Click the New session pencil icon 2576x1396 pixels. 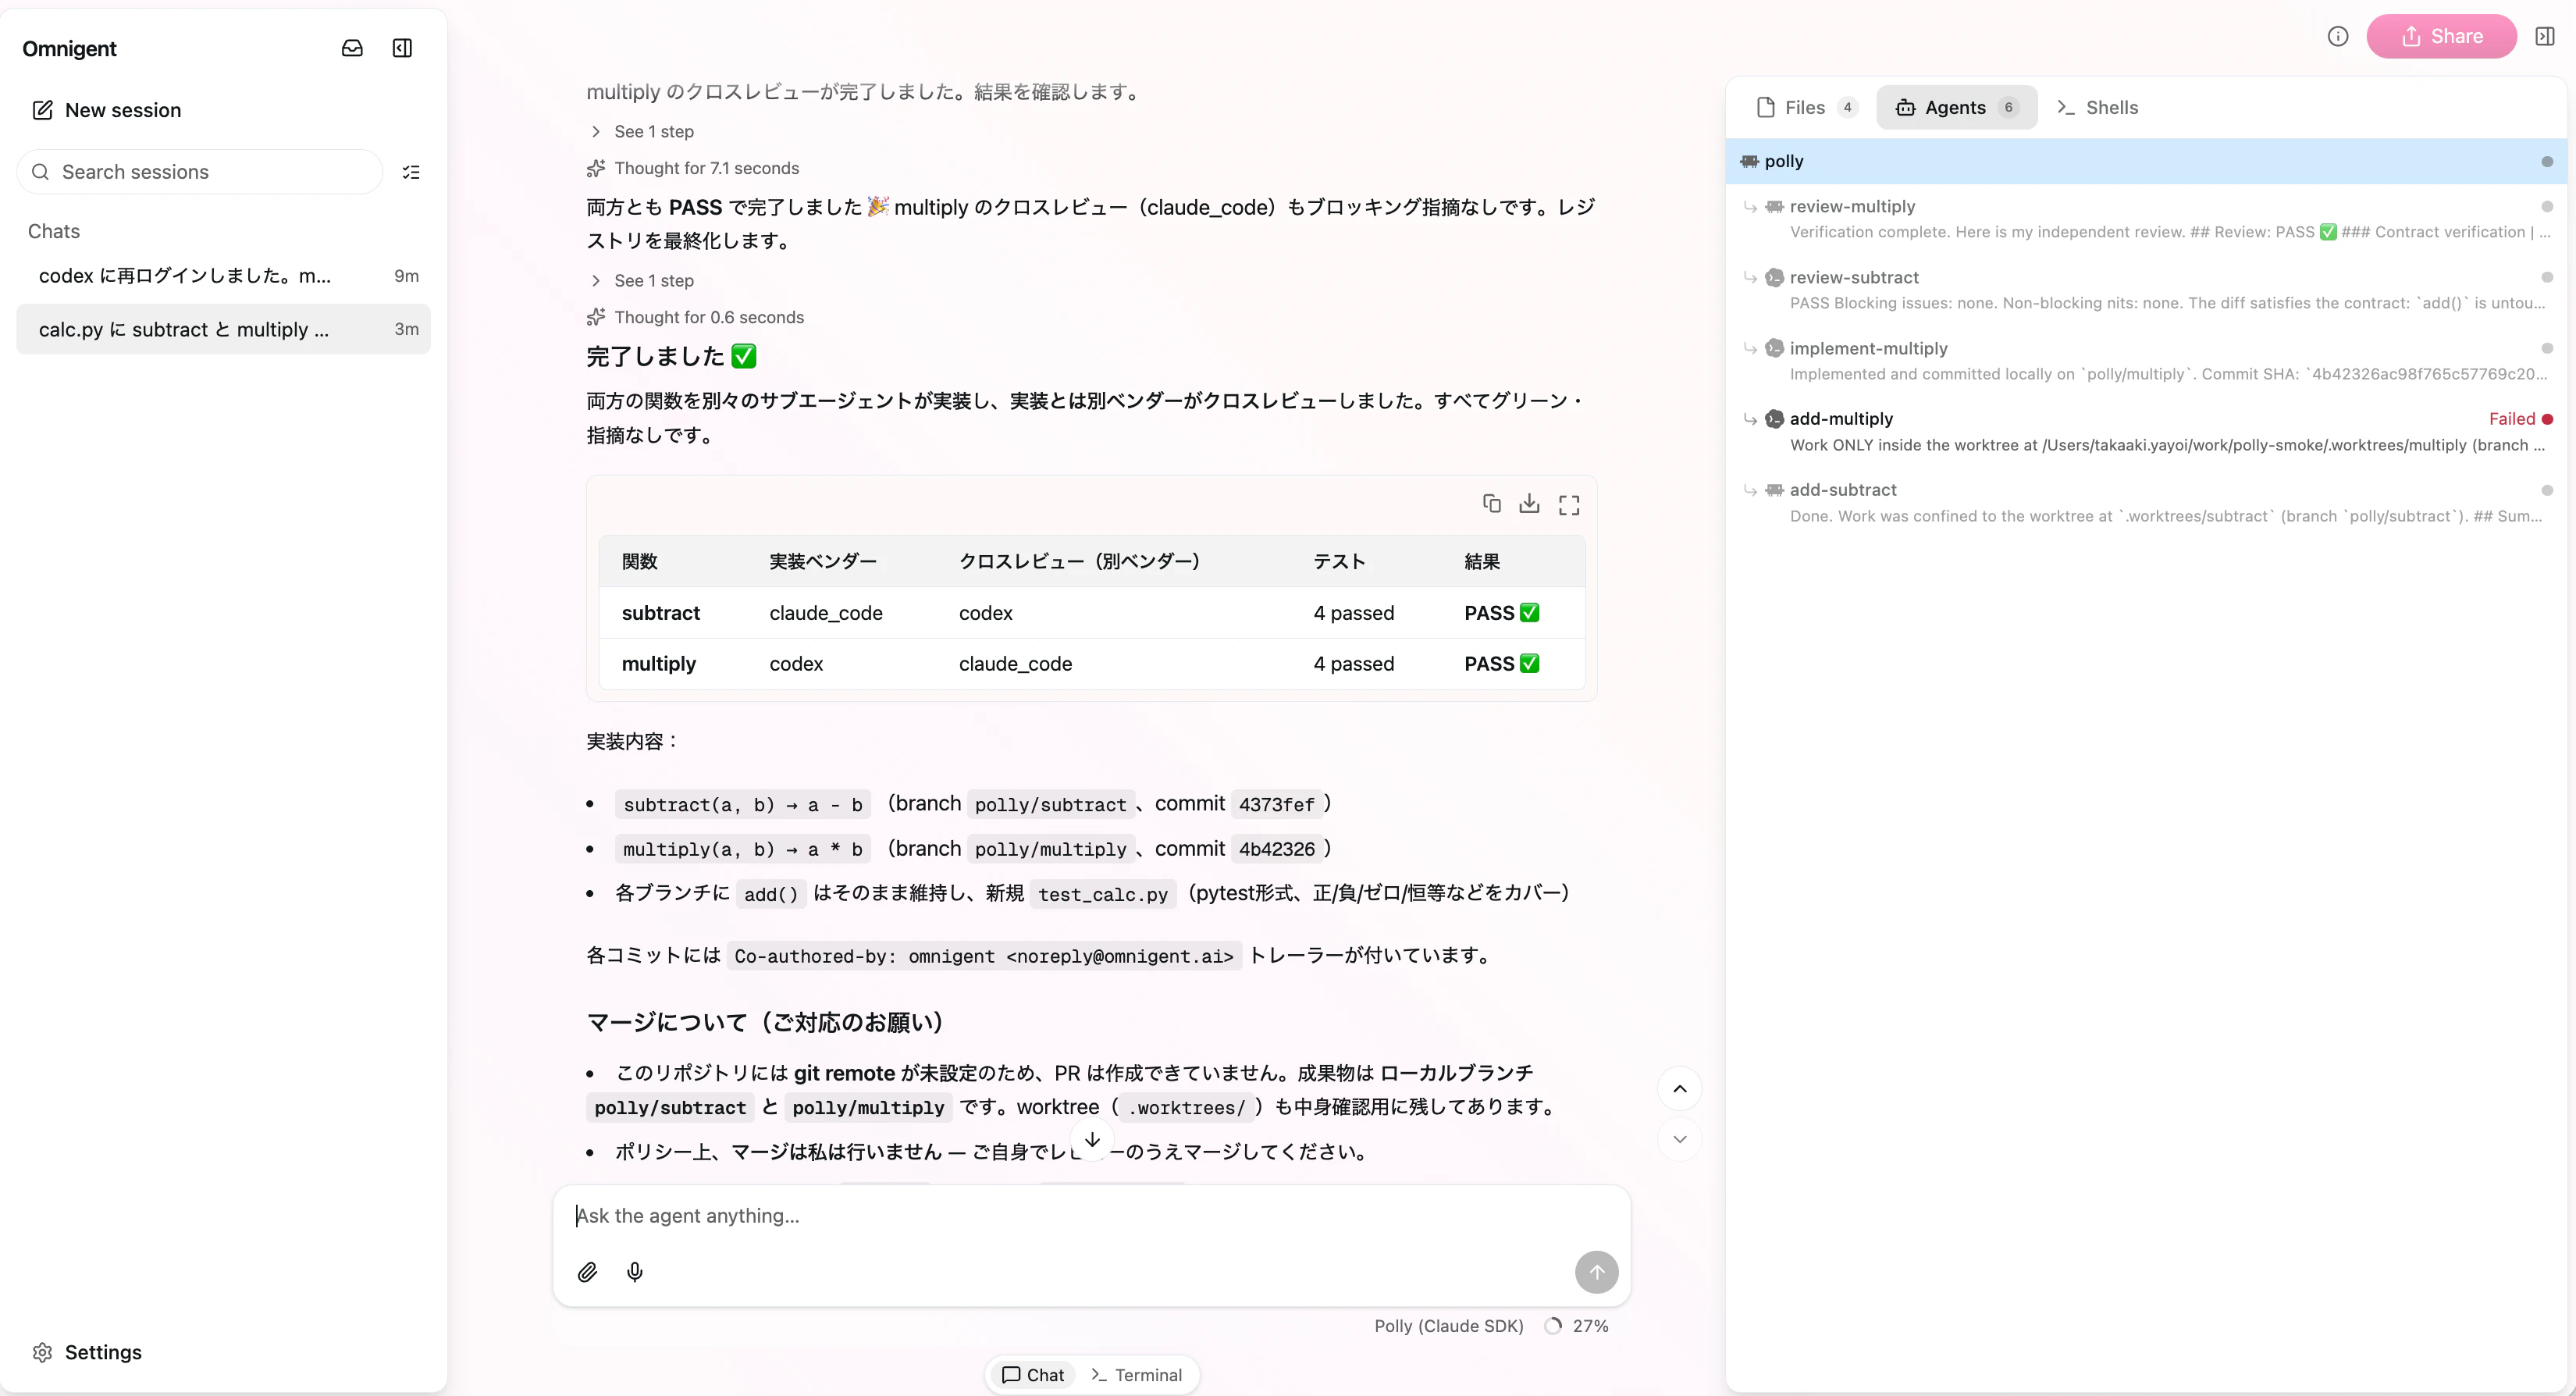pyautogui.click(x=42, y=110)
